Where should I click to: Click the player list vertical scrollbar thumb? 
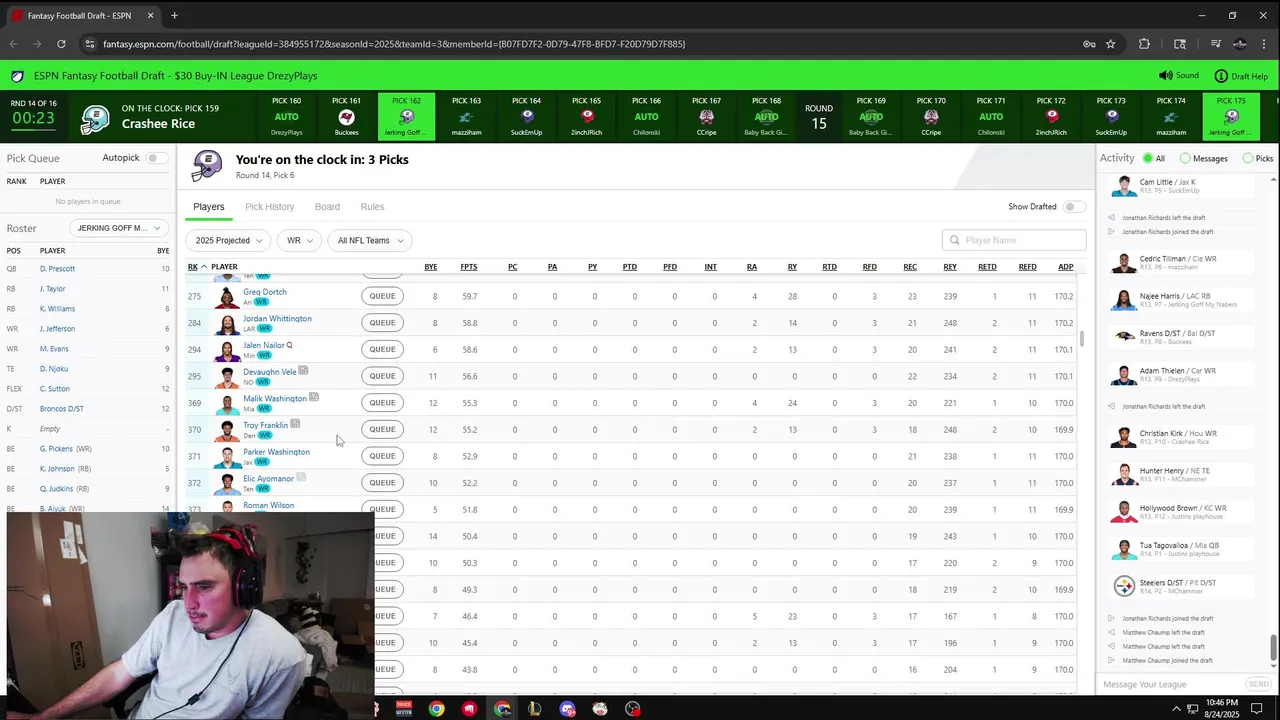[1082, 340]
